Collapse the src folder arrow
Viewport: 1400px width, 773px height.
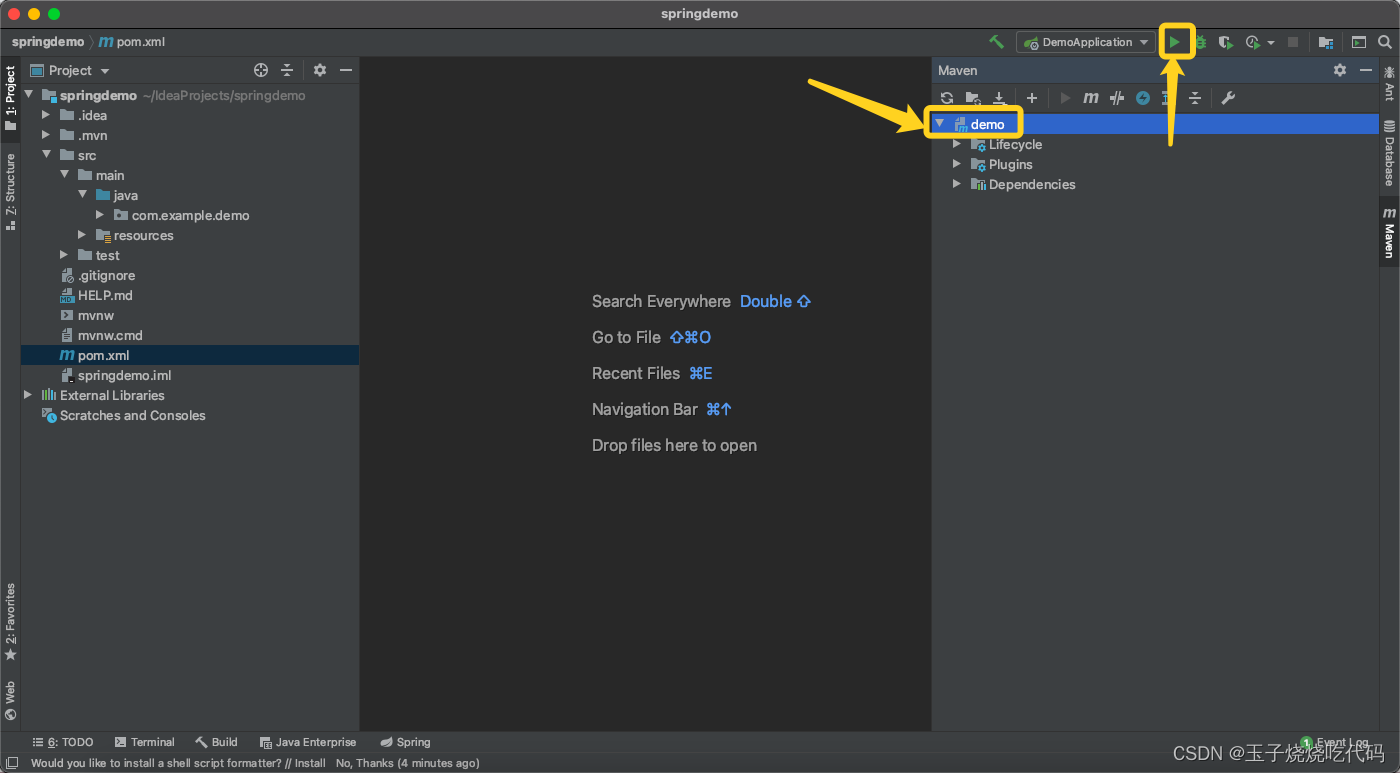pos(46,156)
